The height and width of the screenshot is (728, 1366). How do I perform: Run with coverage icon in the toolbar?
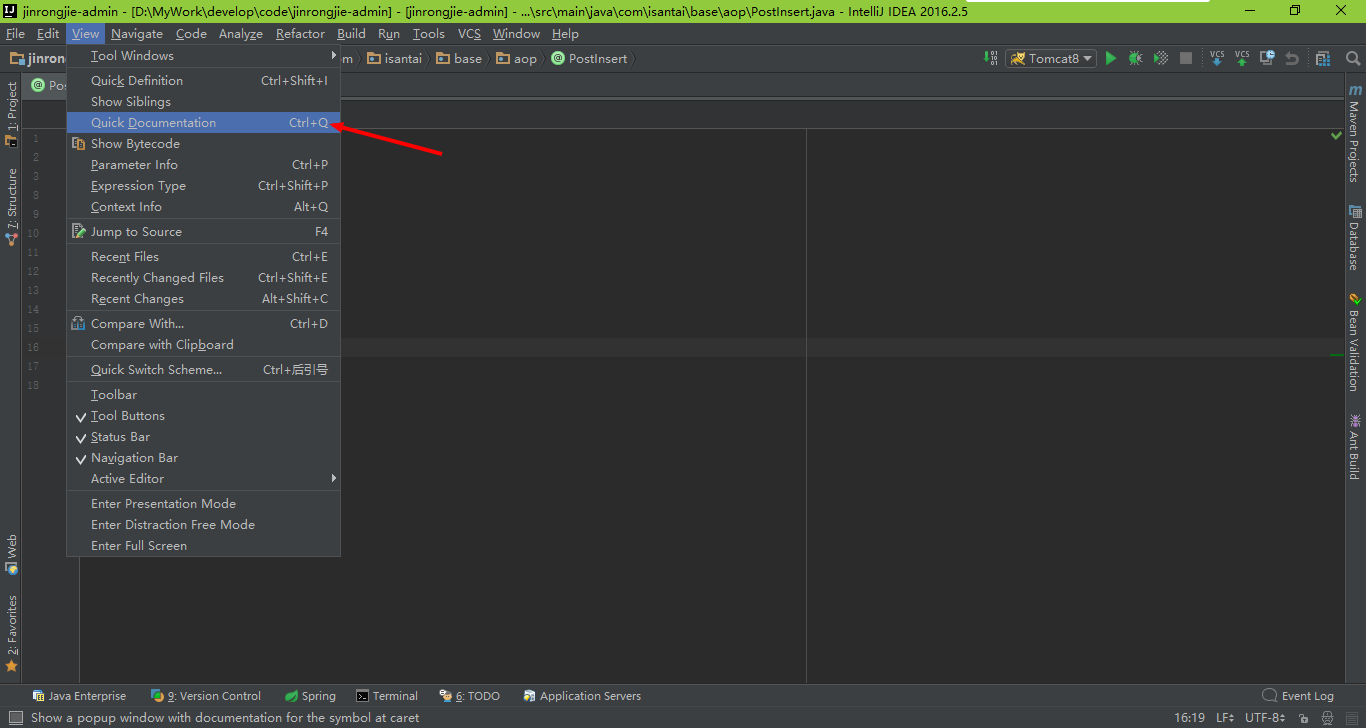pos(1161,59)
